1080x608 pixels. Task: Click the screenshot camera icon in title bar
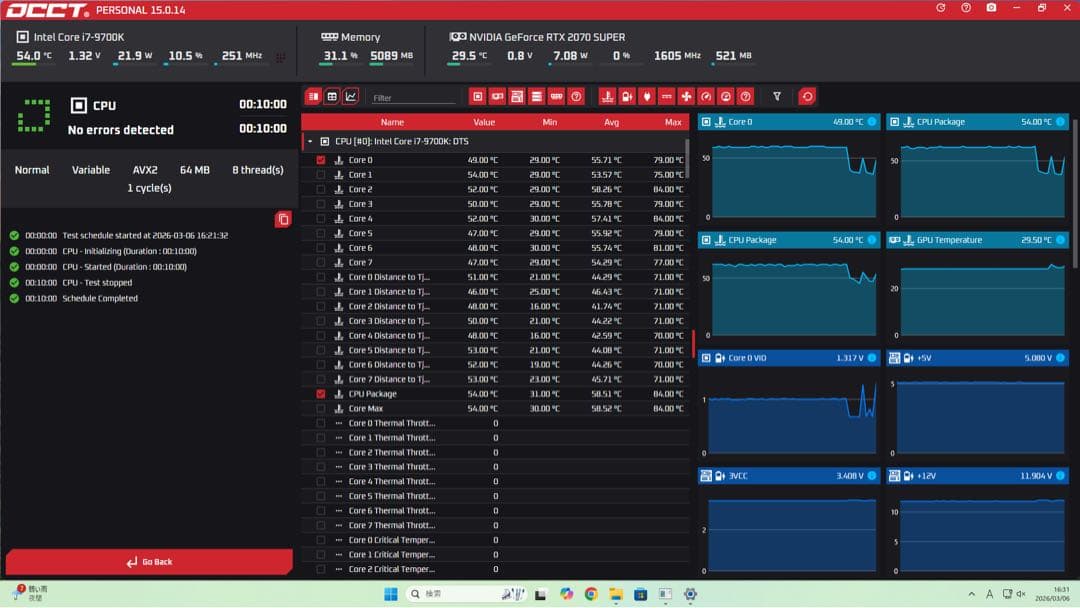click(991, 8)
